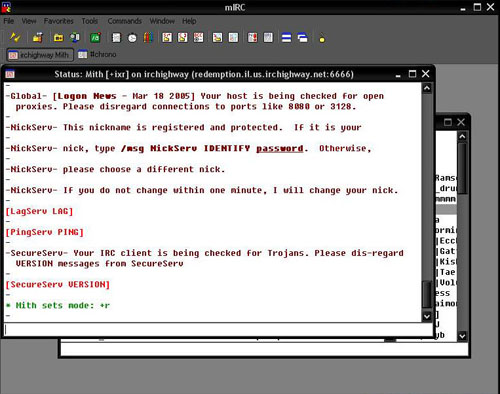Open the Notify List toolbar icon
Screen dimensions: 500x394
pos(252,38)
